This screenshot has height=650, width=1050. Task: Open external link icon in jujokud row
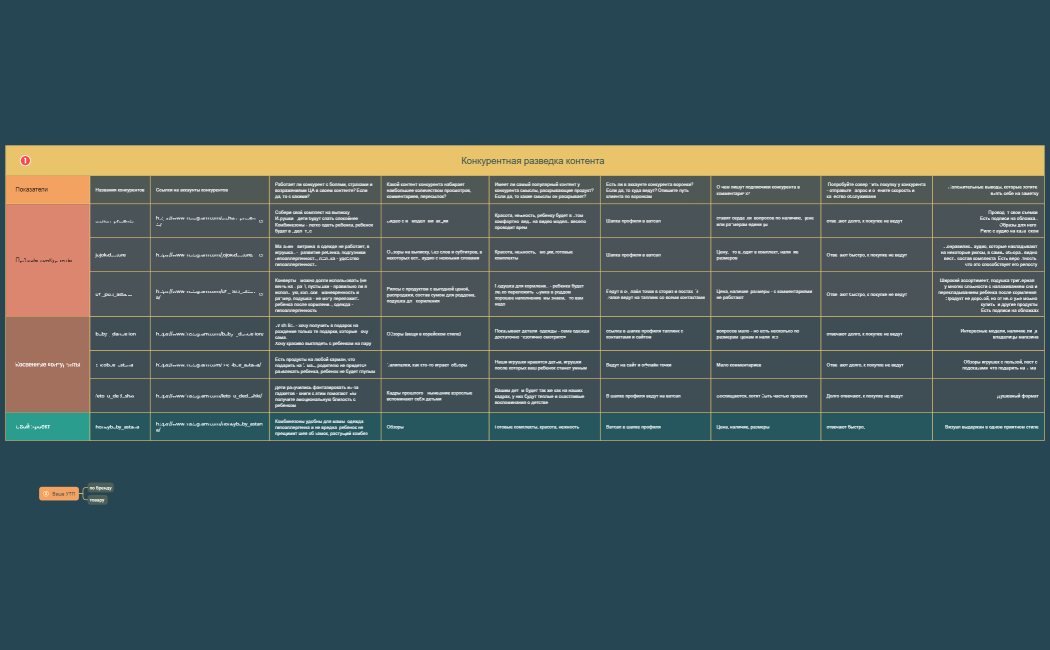(261, 254)
